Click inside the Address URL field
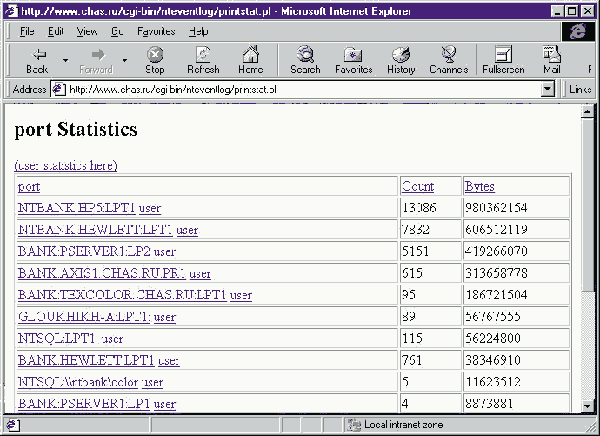This screenshot has width=600, height=436. (x=300, y=89)
